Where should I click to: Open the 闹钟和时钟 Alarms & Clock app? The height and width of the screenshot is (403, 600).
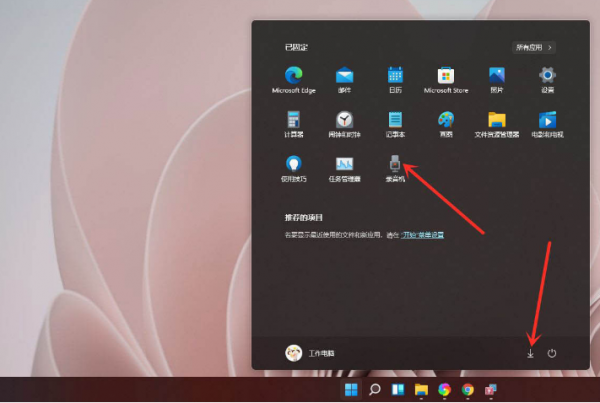pos(344,124)
